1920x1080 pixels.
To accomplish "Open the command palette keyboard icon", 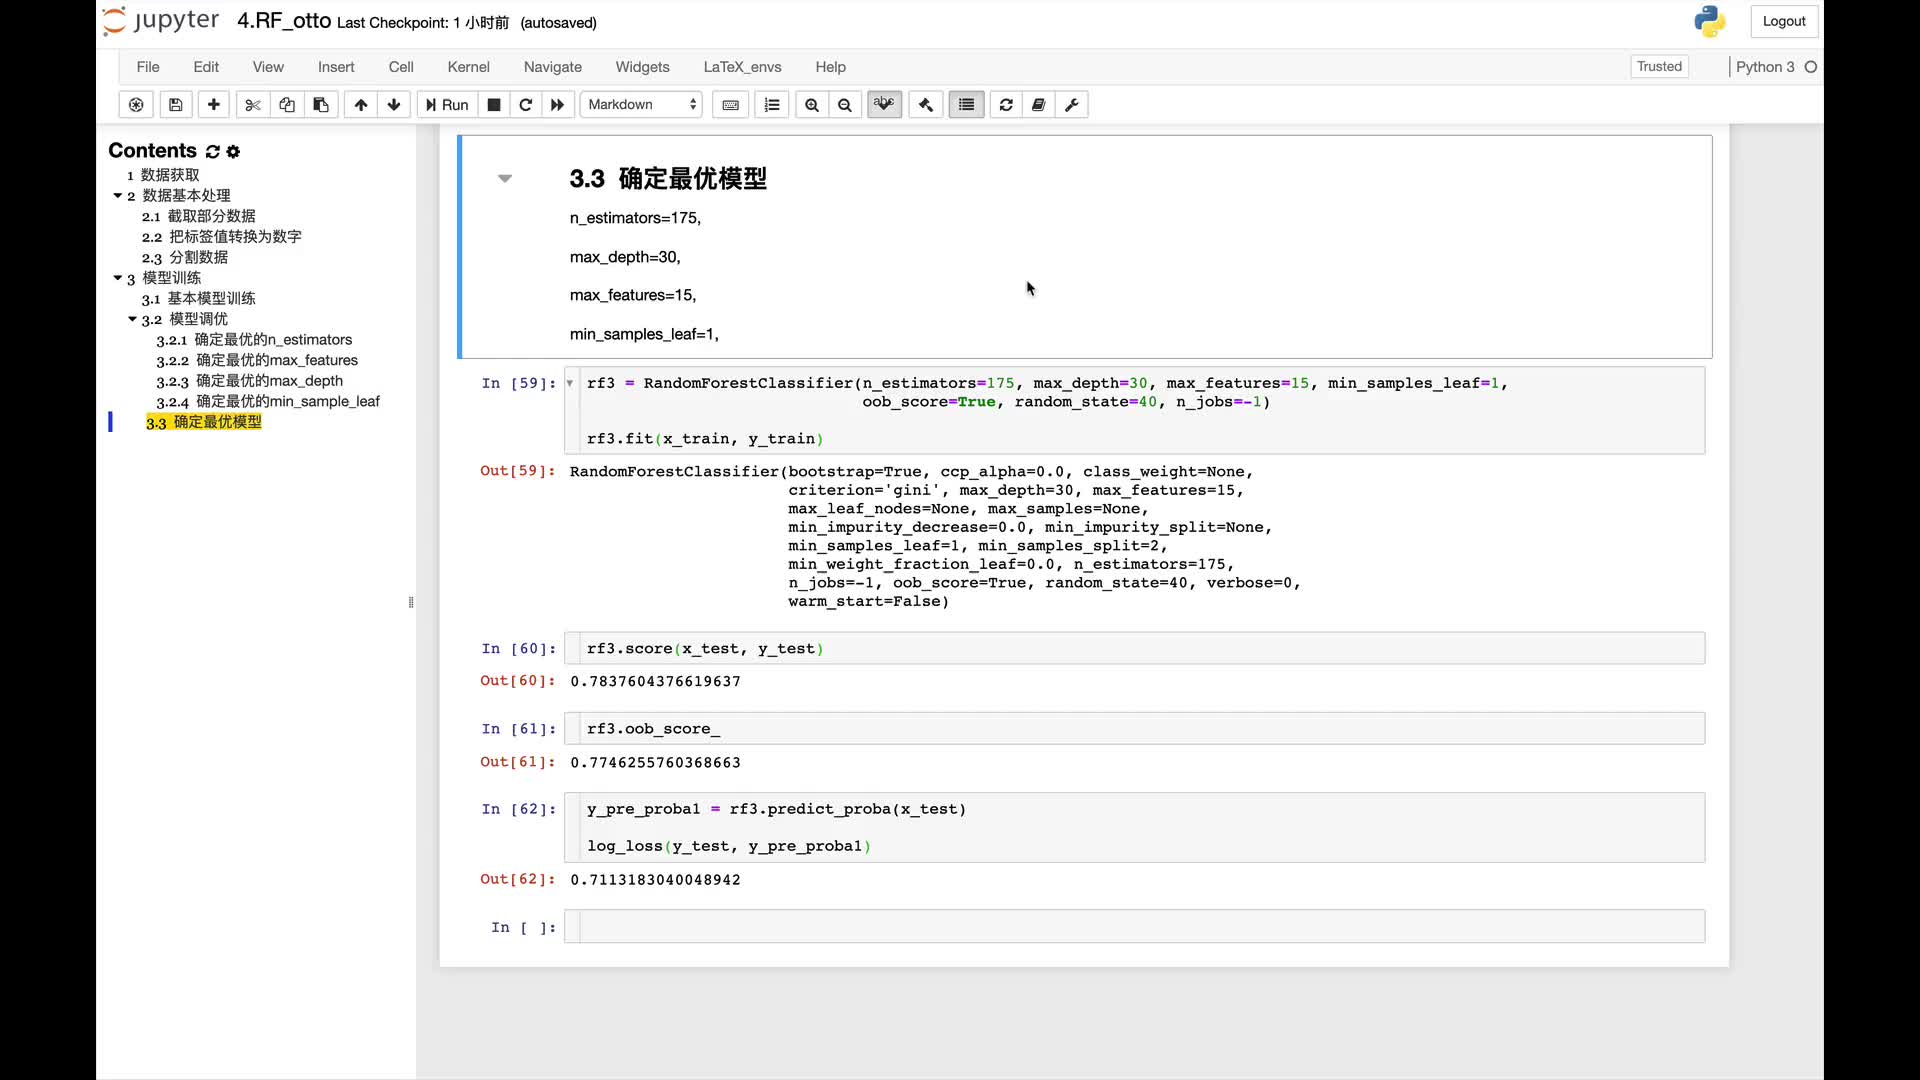I will tap(731, 105).
